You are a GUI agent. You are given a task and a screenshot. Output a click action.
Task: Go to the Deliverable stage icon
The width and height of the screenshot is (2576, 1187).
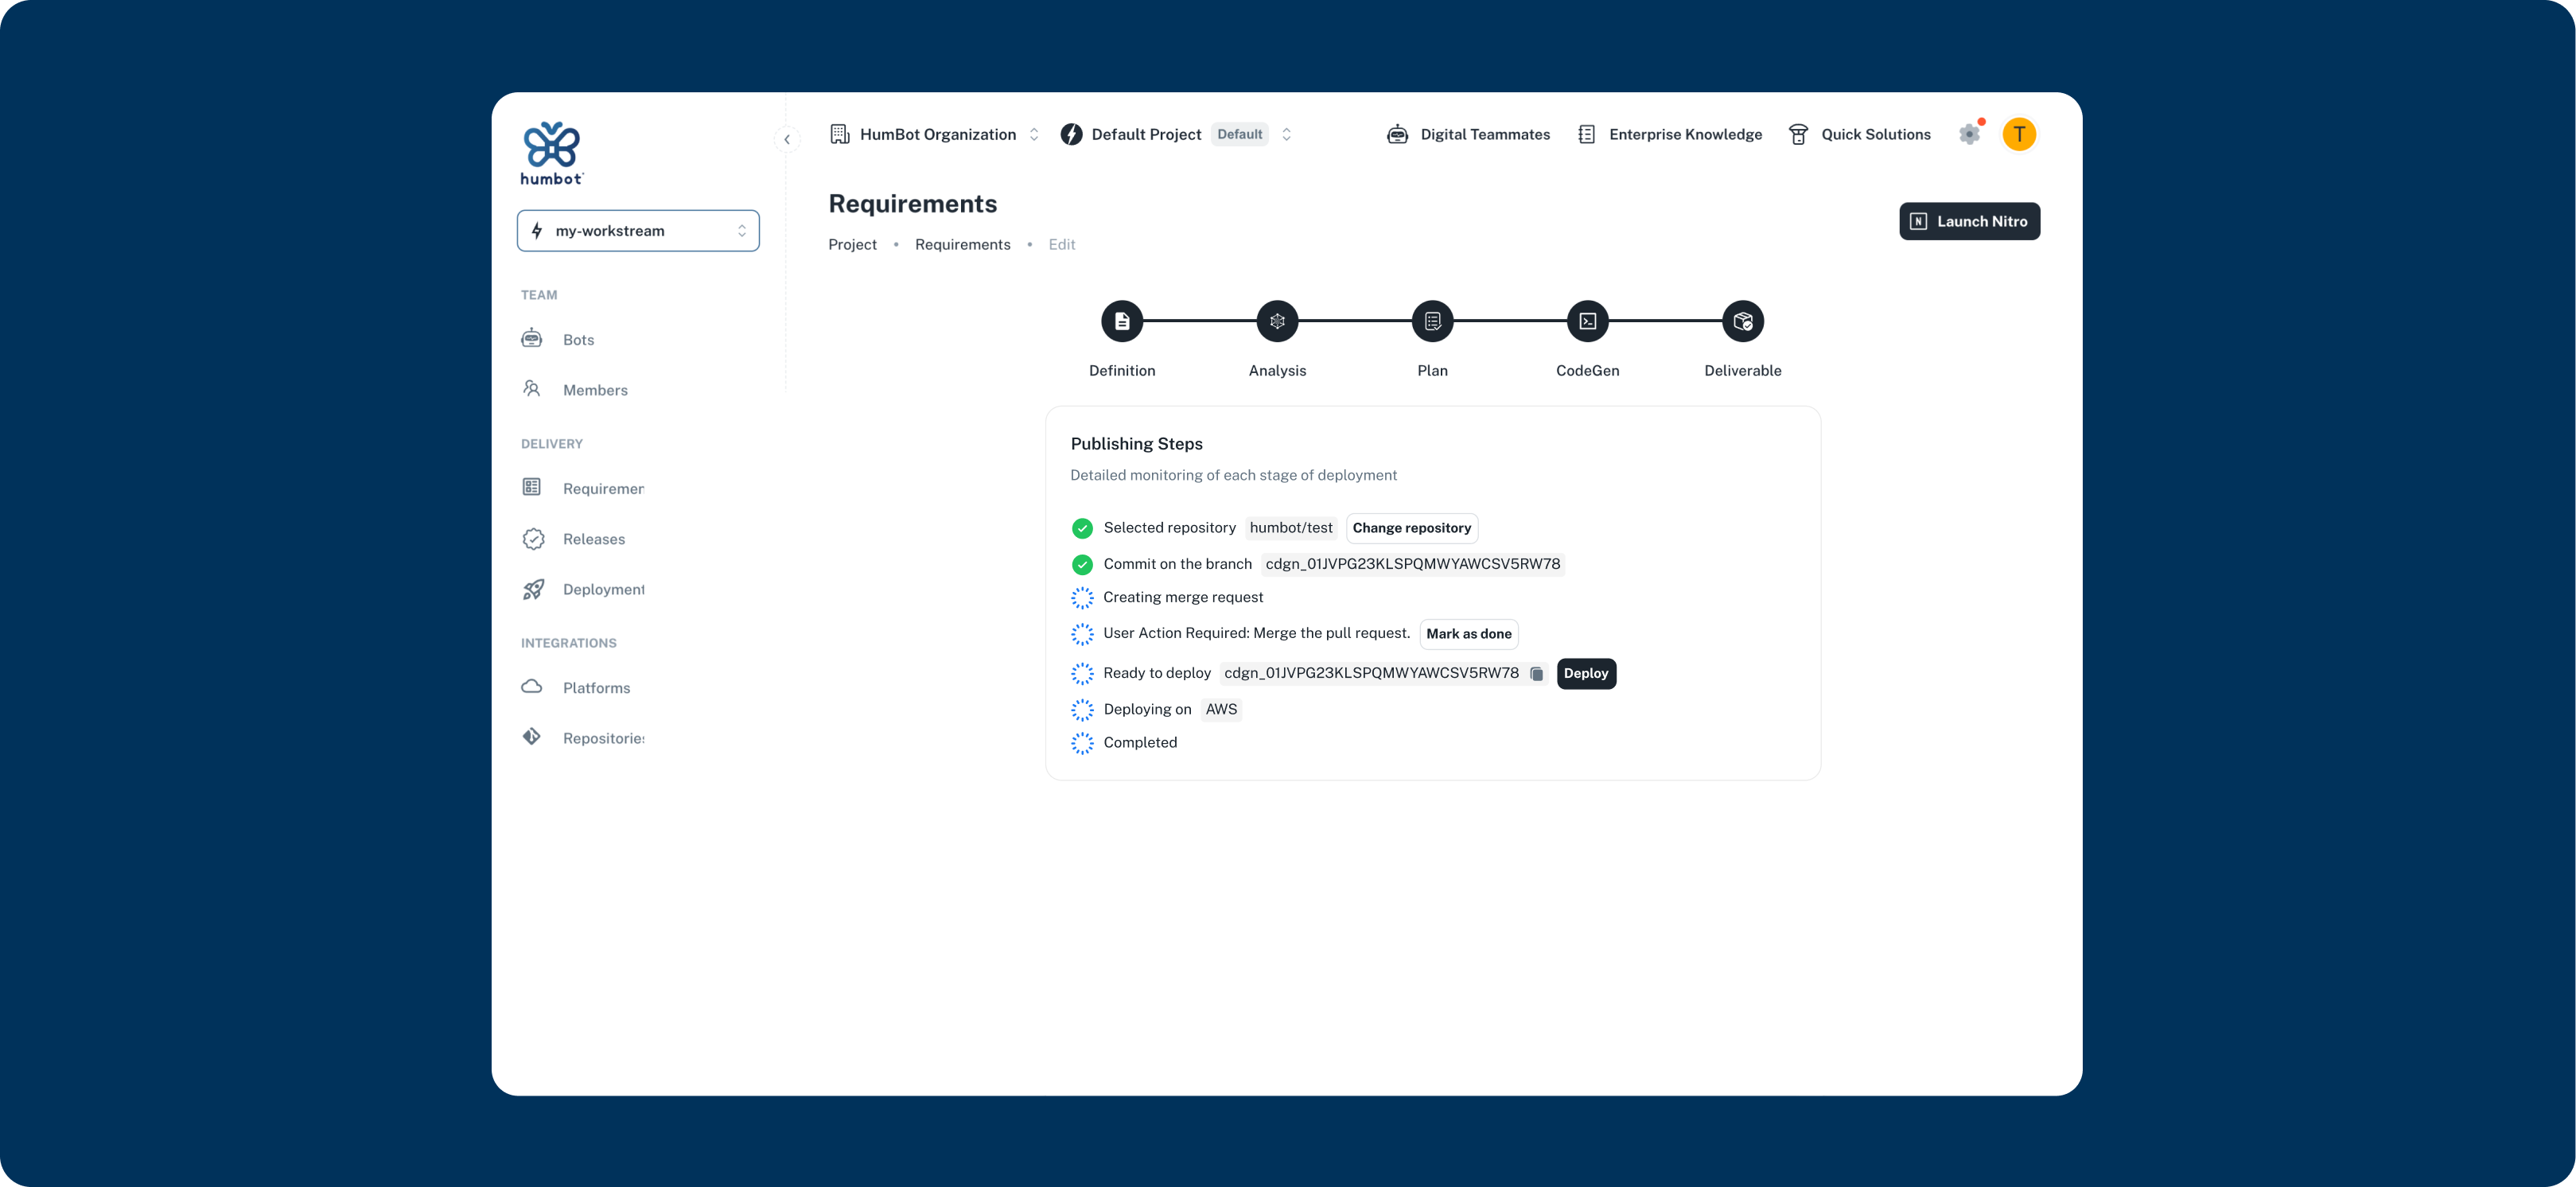1742,321
